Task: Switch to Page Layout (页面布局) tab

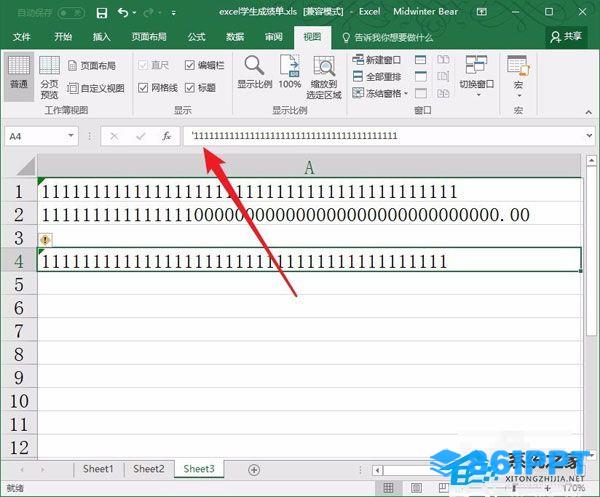Action: point(149,37)
